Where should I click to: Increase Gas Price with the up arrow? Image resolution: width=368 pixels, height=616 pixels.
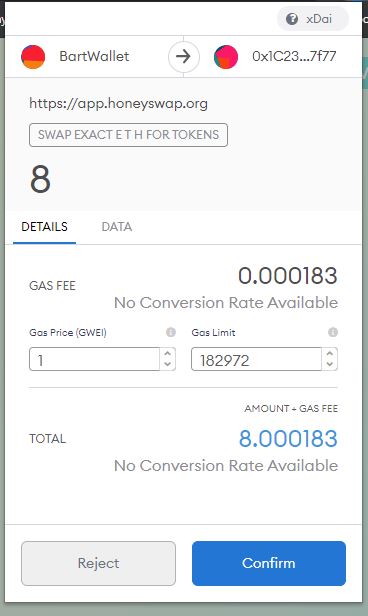168,354
